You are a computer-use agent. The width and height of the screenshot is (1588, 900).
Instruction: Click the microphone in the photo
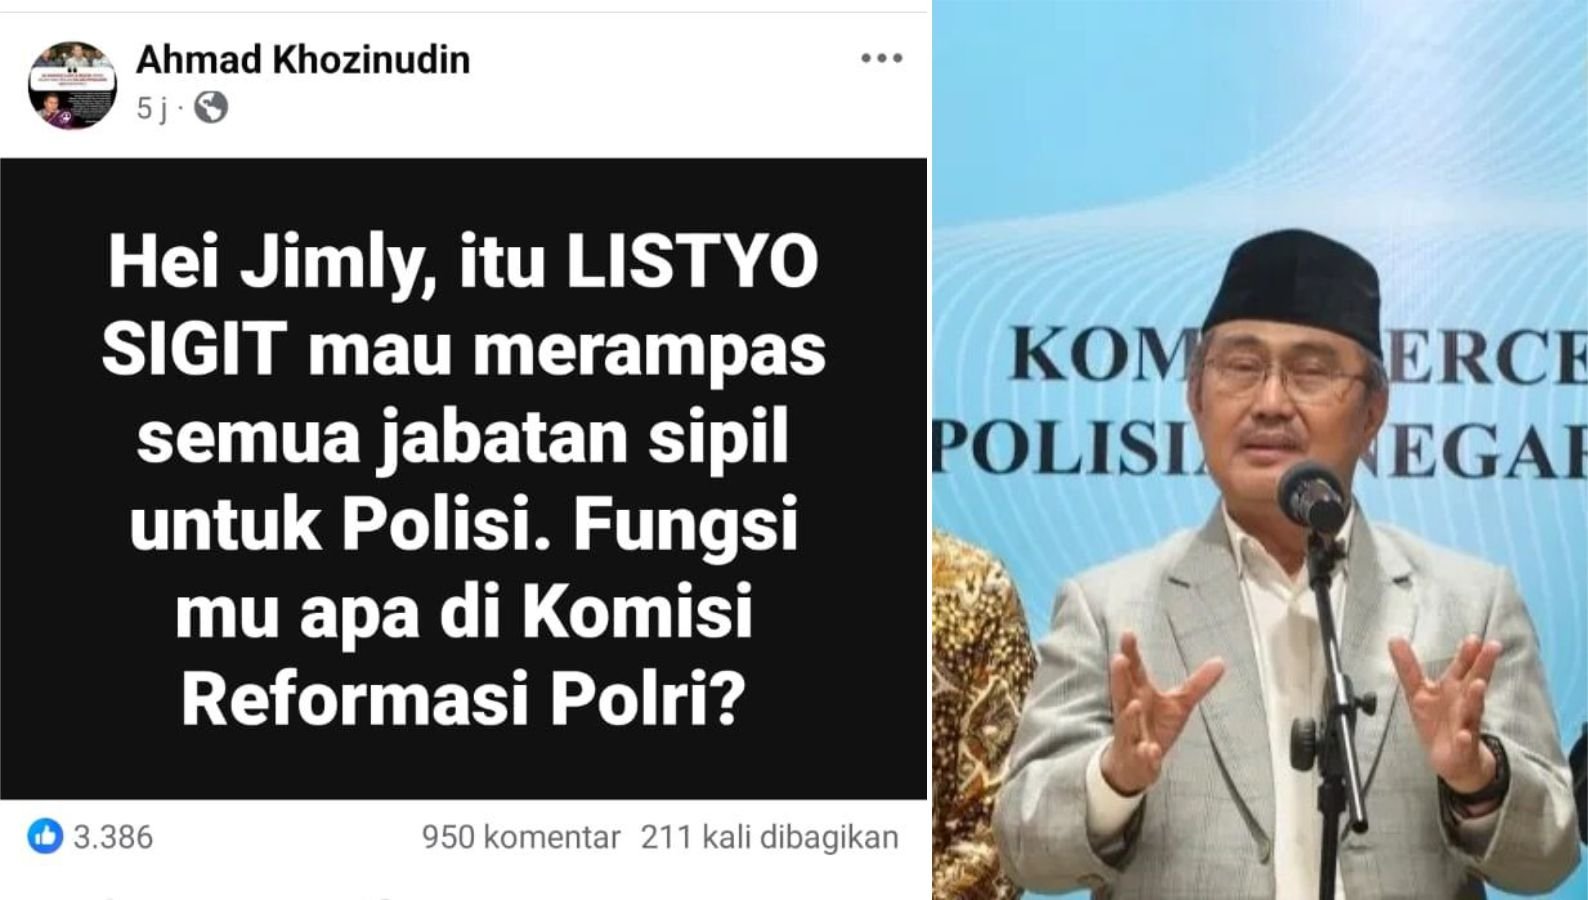point(1313,494)
